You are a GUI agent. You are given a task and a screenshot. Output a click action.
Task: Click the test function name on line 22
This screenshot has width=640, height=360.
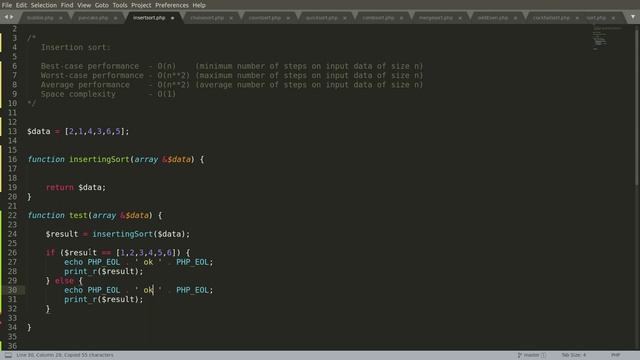pyautogui.click(x=78, y=215)
